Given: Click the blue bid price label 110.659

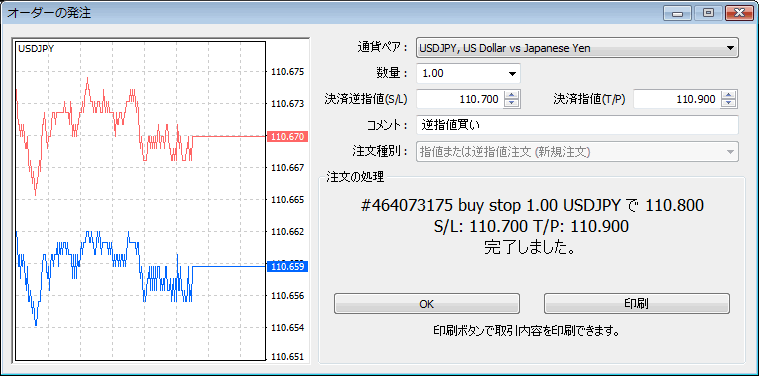Looking at the screenshot, I should click(288, 266).
